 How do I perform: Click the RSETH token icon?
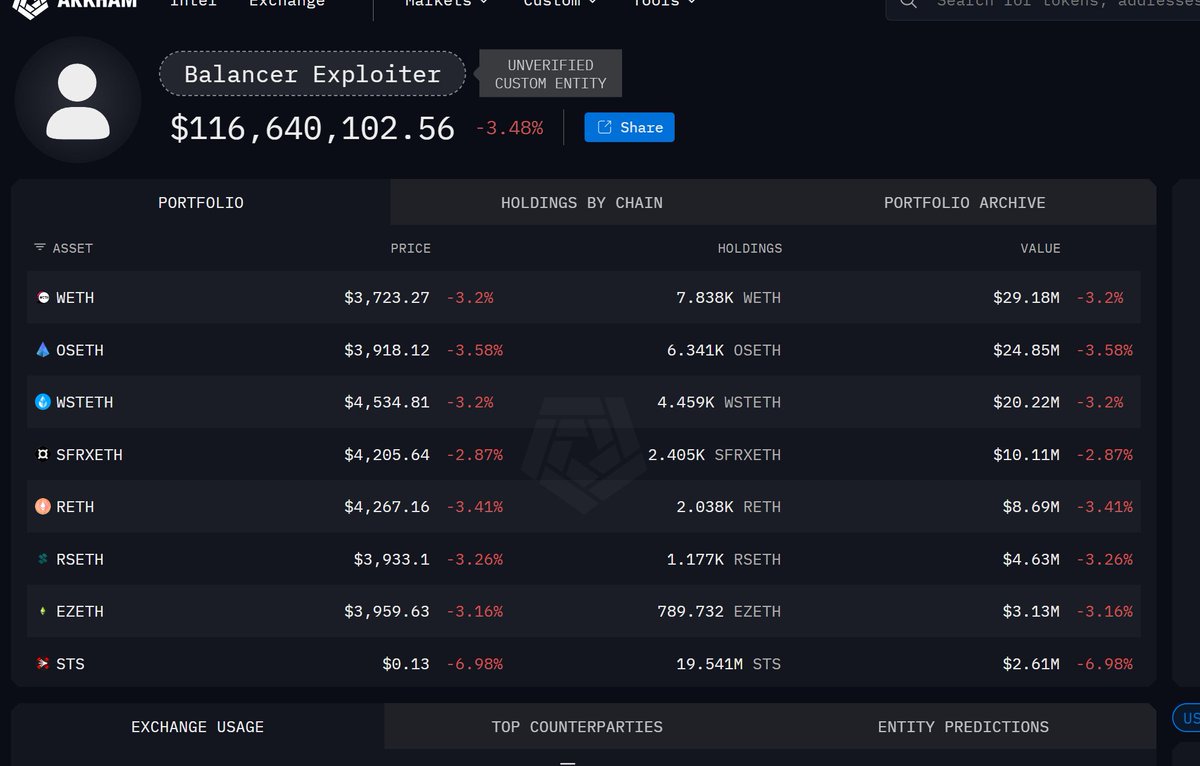click(x=43, y=559)
